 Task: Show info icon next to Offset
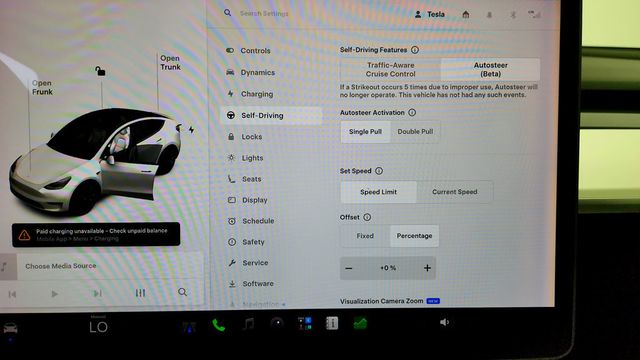pyautogui.click(x=367, y=217)
